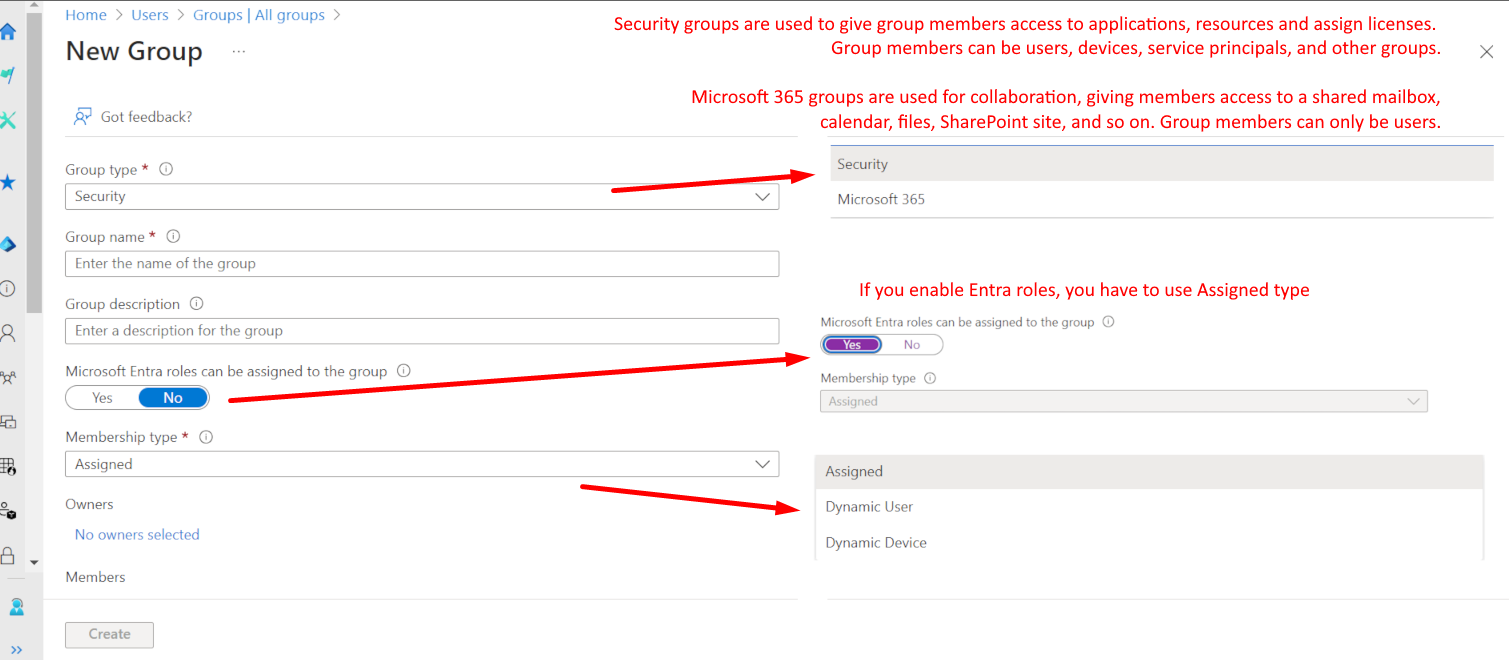Click the lock icon in sidebar
1509x660 pixels.
[8, 555]
